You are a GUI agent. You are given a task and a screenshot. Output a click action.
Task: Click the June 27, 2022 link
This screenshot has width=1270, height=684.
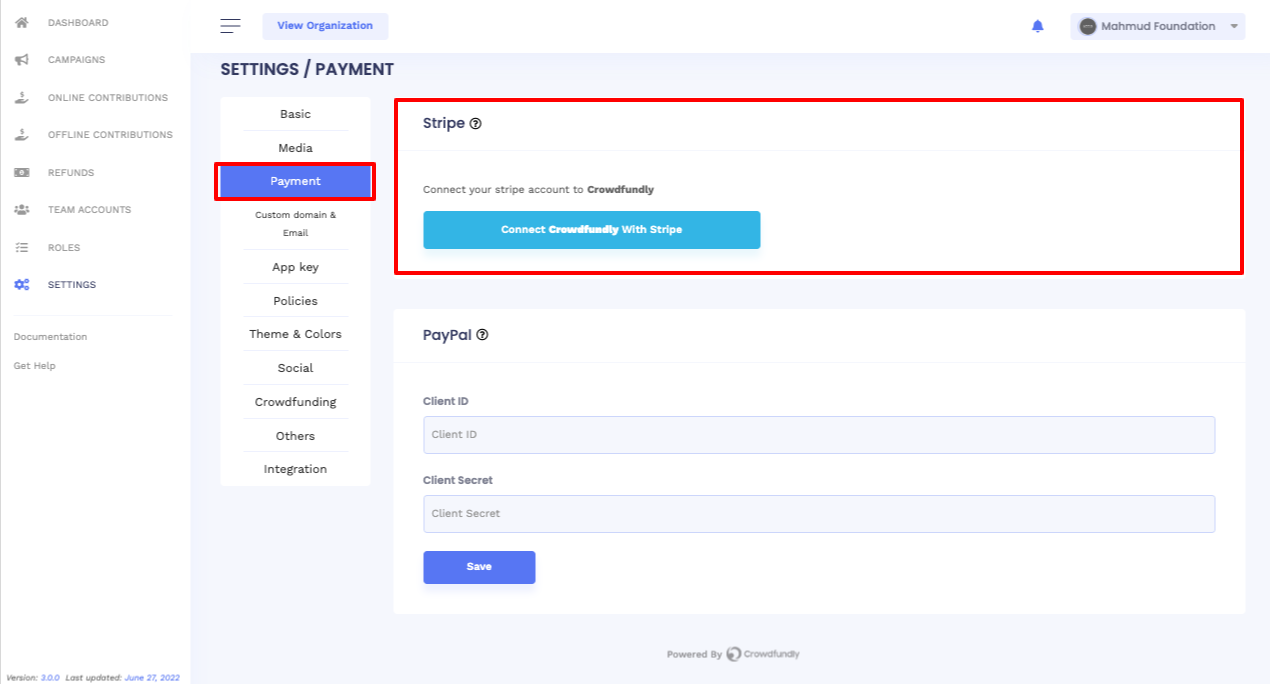tap(152, 677)
